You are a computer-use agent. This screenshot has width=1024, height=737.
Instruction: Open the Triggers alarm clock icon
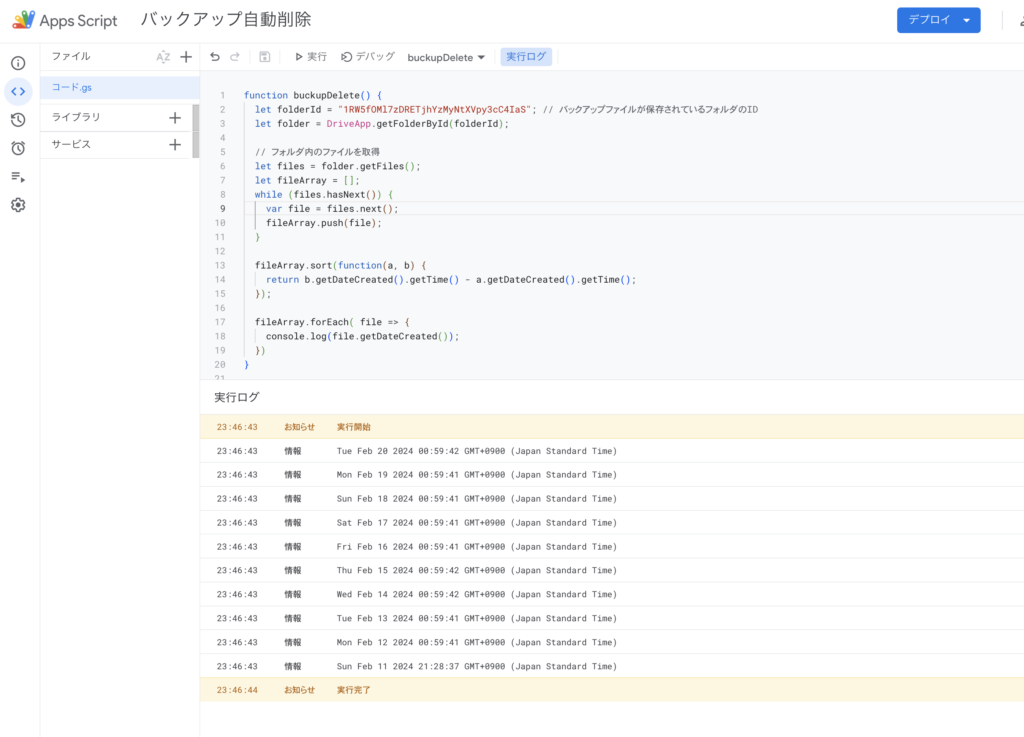18,148
